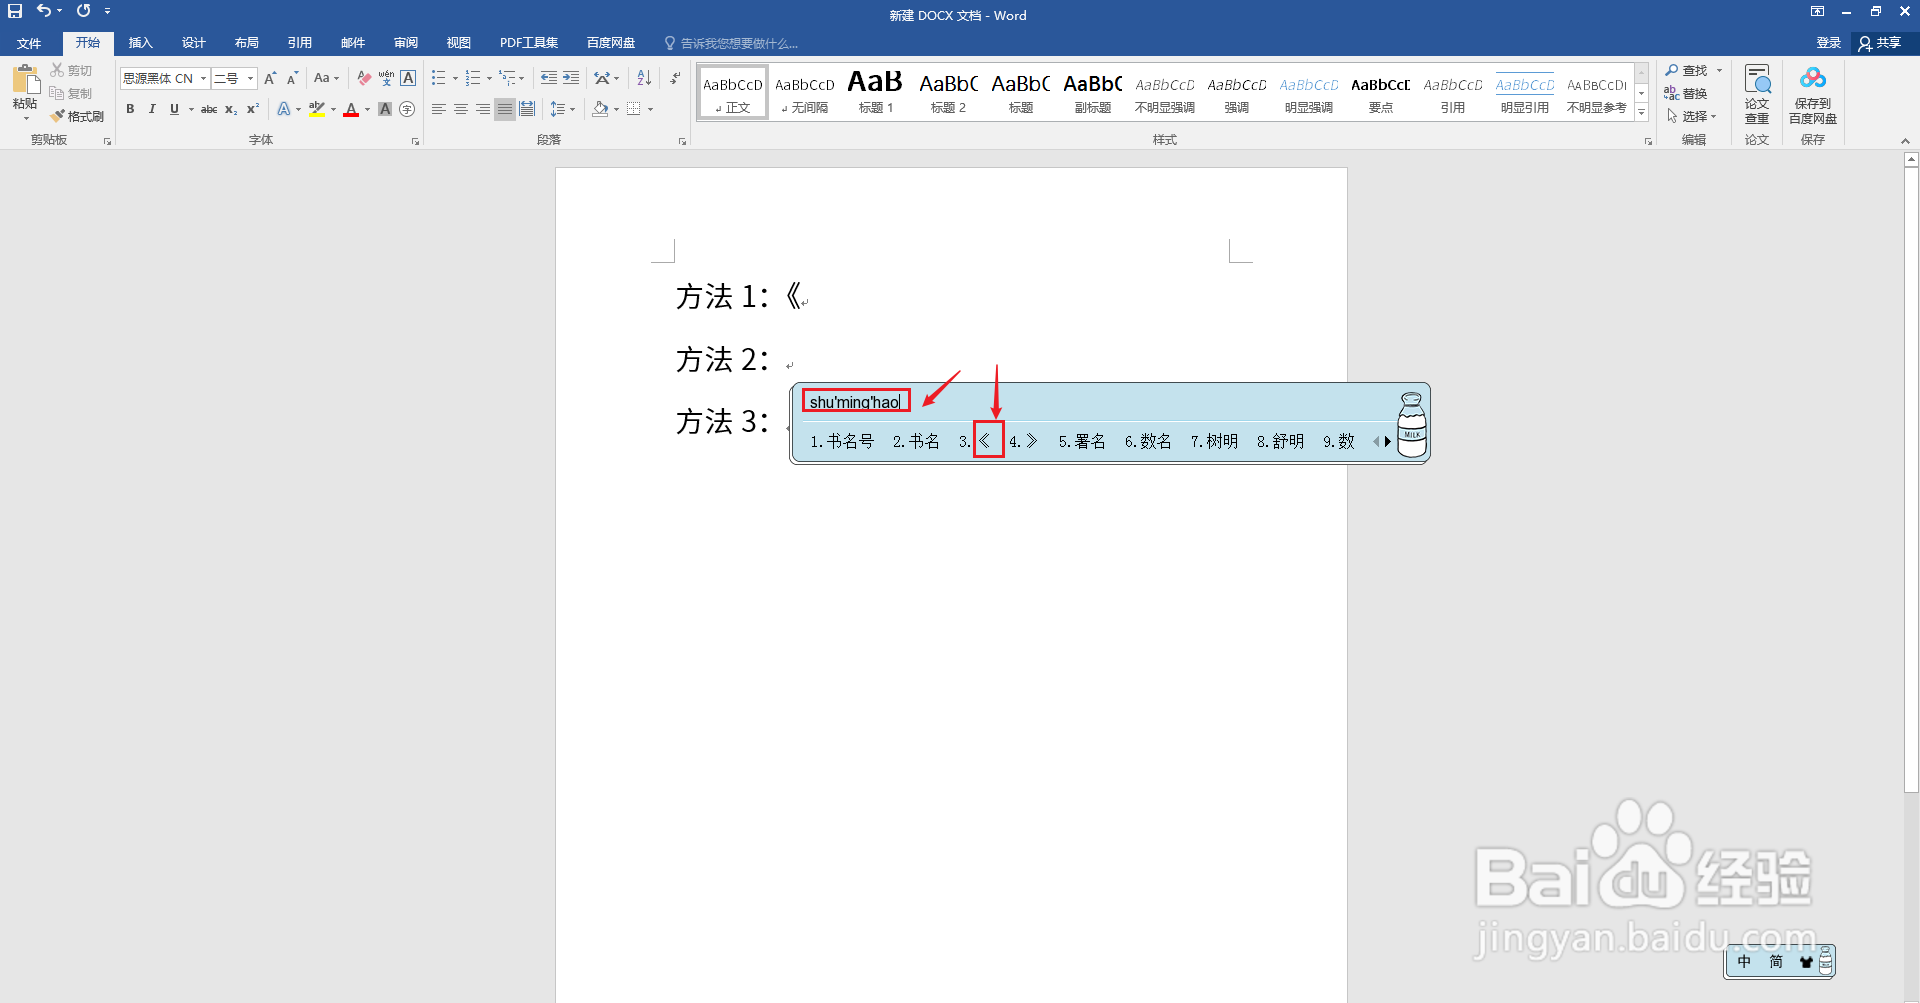Open the font name dropdown
The width and height of the screenshot is (1920, 1003).
click(203, 78)
